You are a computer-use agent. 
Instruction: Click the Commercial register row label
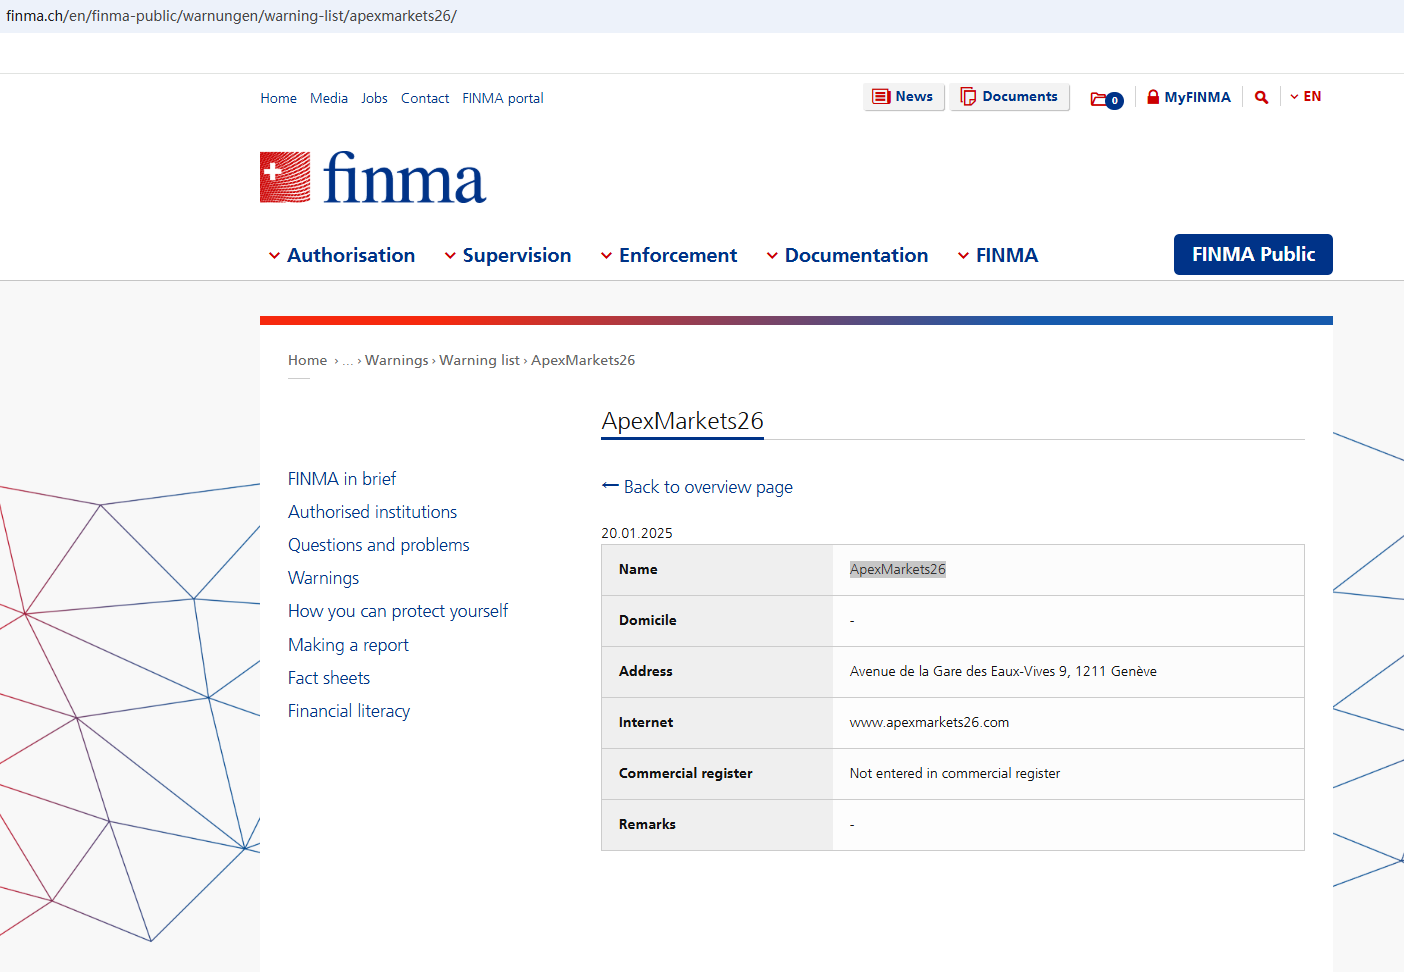tap(686, 773)
